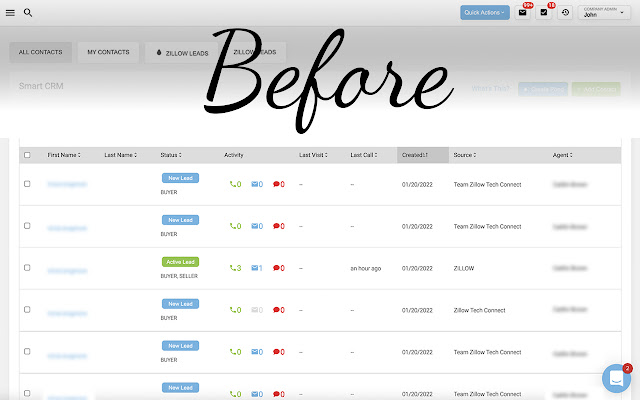Screen dimensions: 640x400
Task: Click the Activity column header
Action: pos(233,155)
